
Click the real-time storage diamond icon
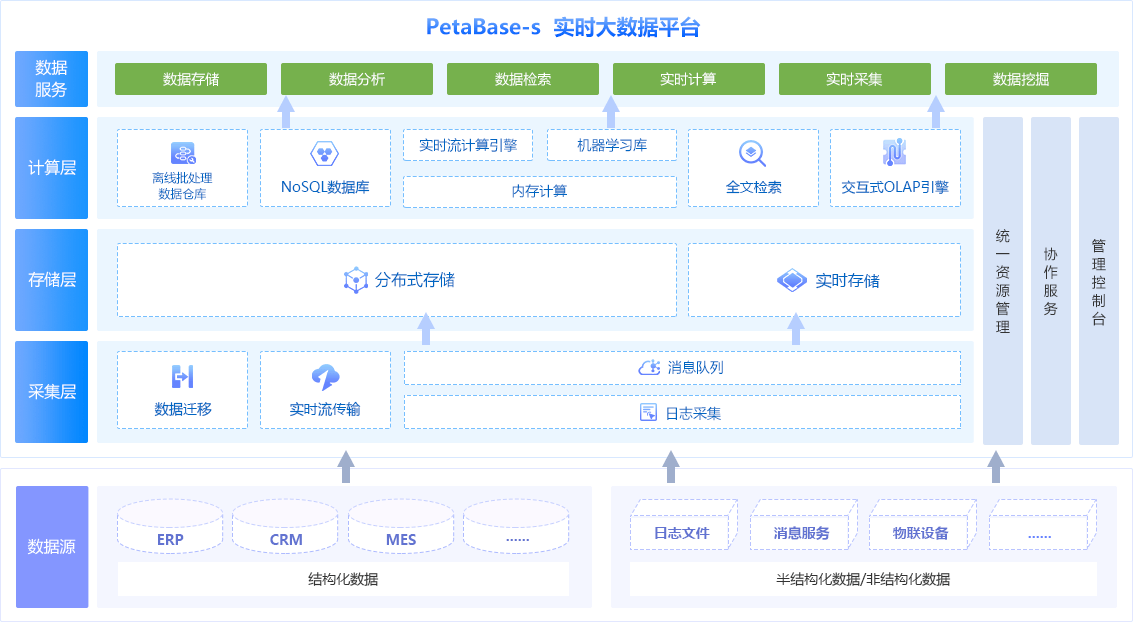[792, 280]
